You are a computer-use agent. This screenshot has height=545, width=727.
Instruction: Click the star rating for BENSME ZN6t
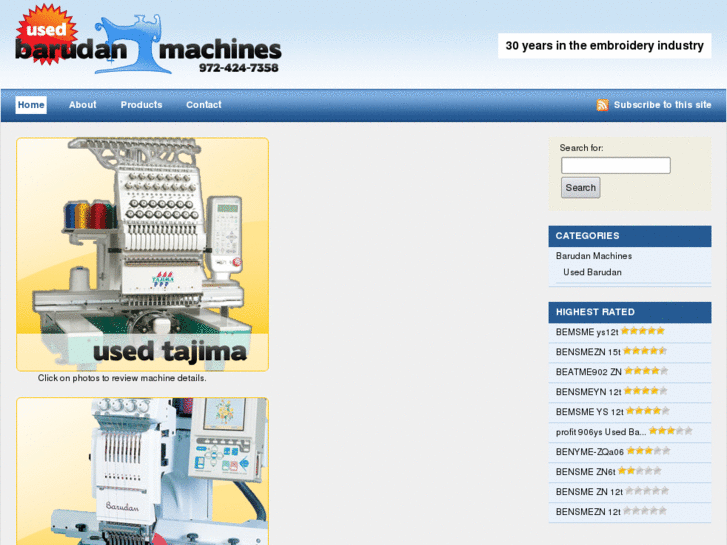coord(640,470)
